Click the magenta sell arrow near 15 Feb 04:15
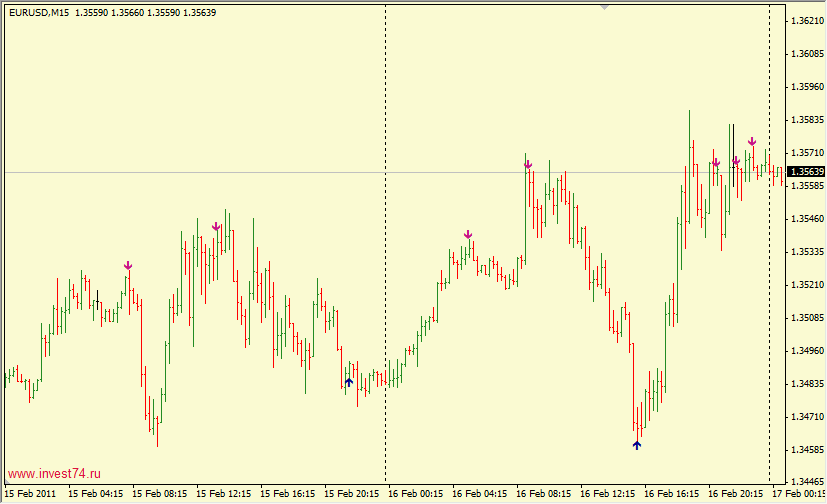The height and width of the screenshot is (504, 827). click(x=128, y=265)
